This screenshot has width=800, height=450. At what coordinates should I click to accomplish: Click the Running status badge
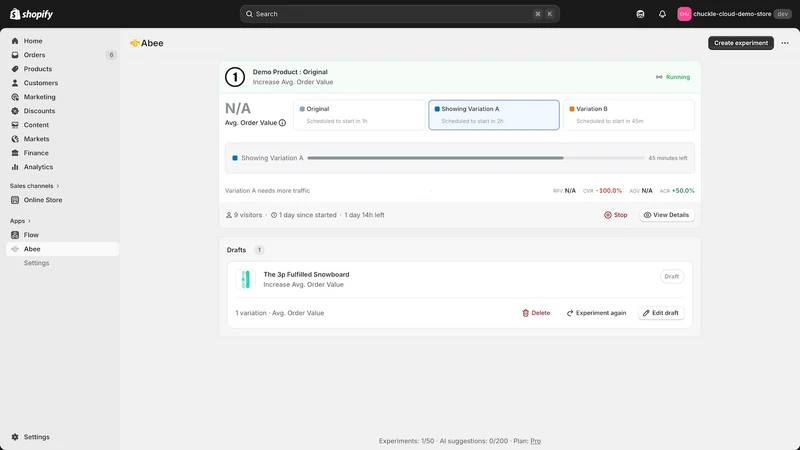click(x=673, y=77)
